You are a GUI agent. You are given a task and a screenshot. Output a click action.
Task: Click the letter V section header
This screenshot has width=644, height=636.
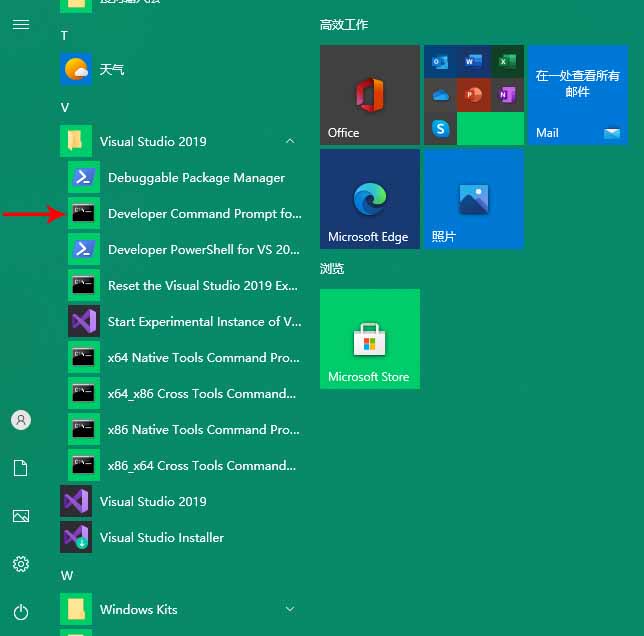[65, 108]
